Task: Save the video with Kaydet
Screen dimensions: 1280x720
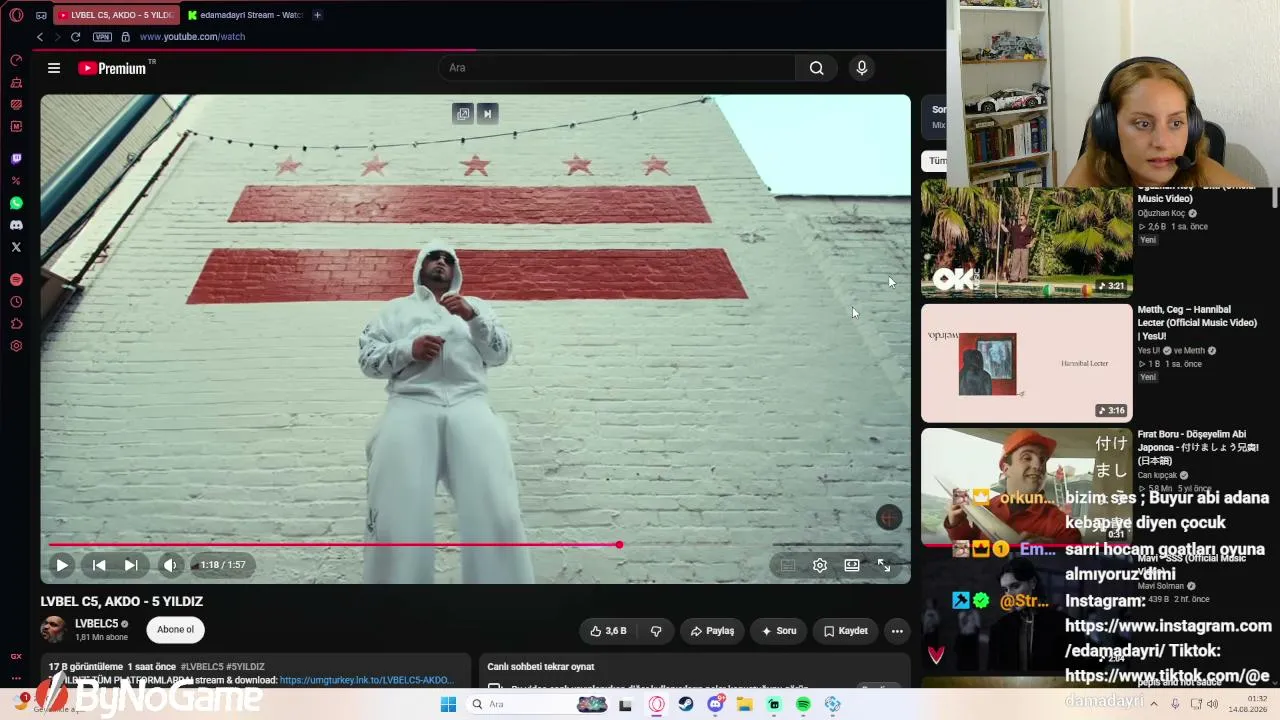Action: (x=846, y=631)
